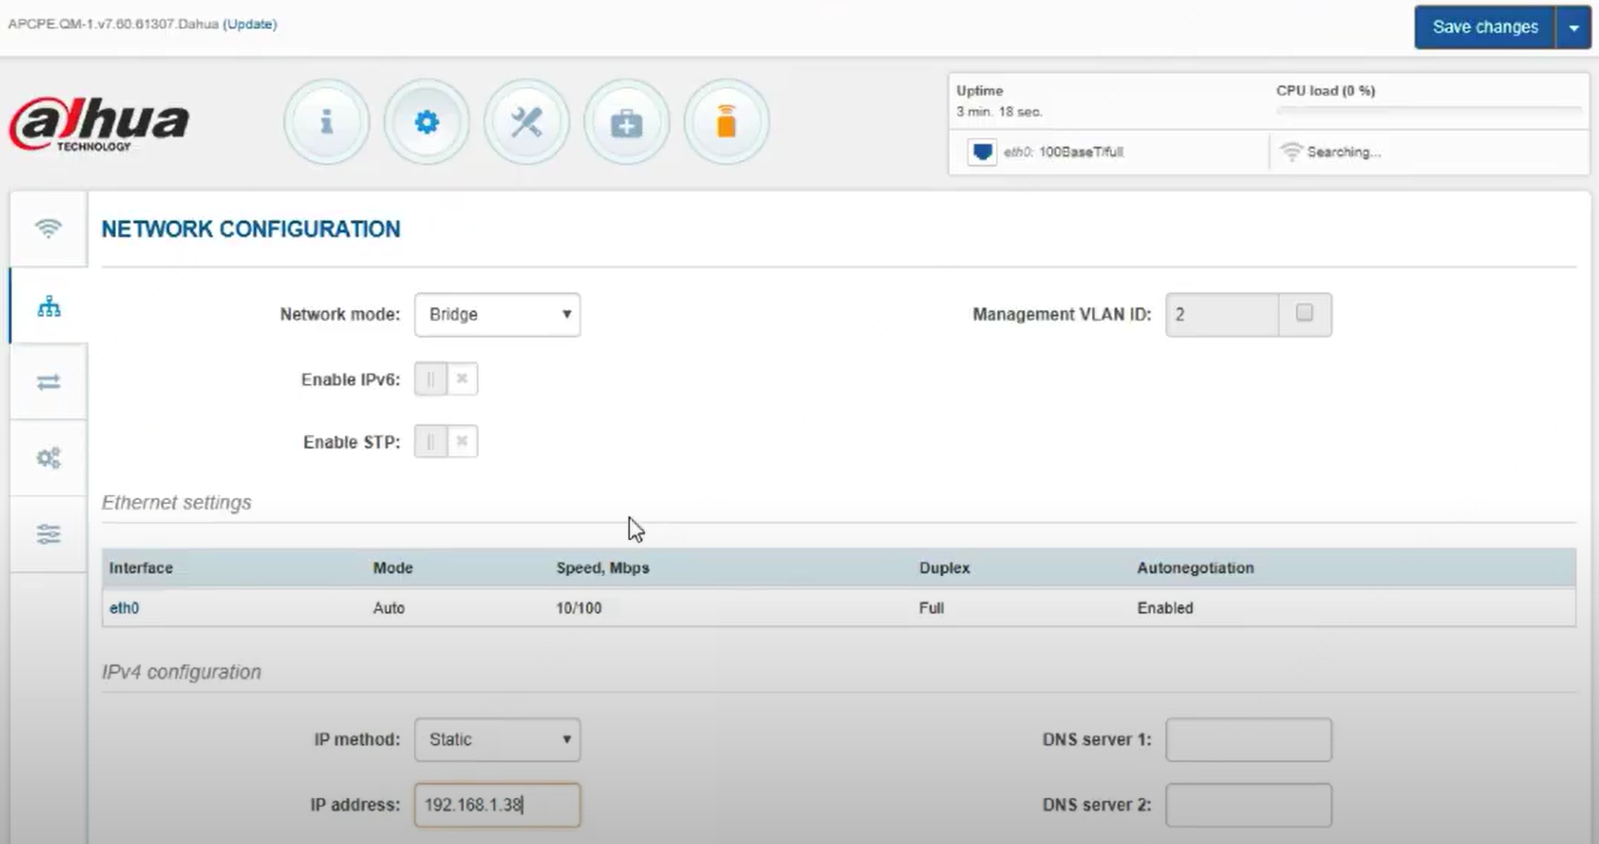
Task: Toggle the Enable IPv6 switch
Action: pos(446,379)
